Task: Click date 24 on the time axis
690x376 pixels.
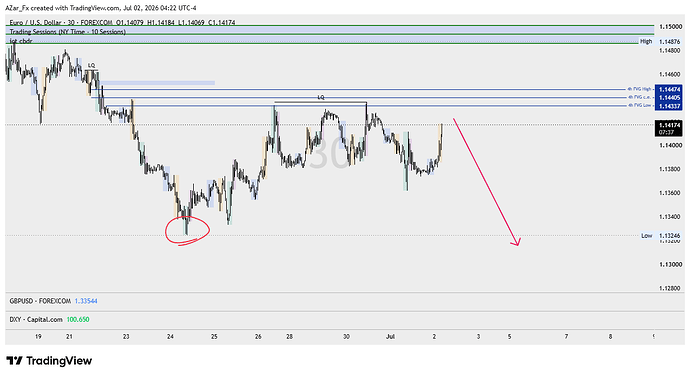Action: 170,337
